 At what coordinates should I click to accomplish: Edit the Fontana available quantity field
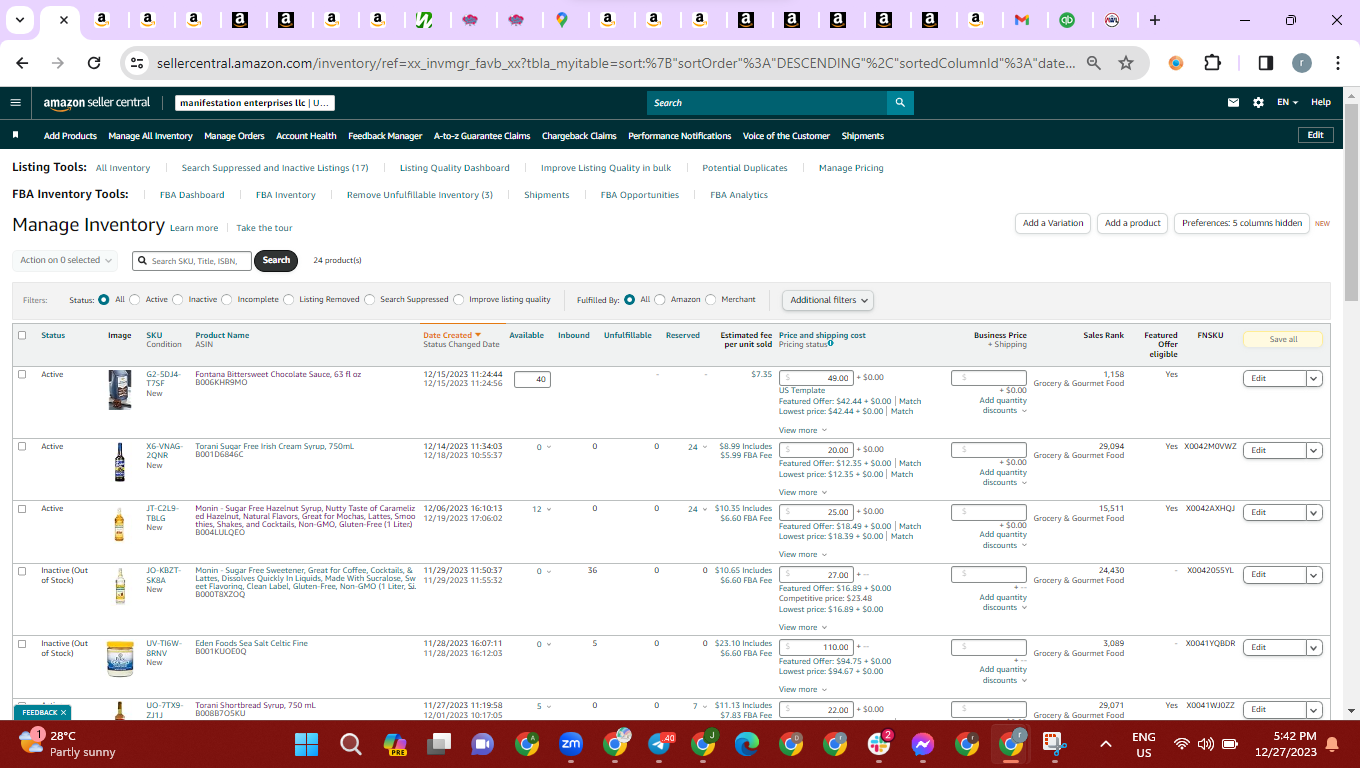pos(532,379)
